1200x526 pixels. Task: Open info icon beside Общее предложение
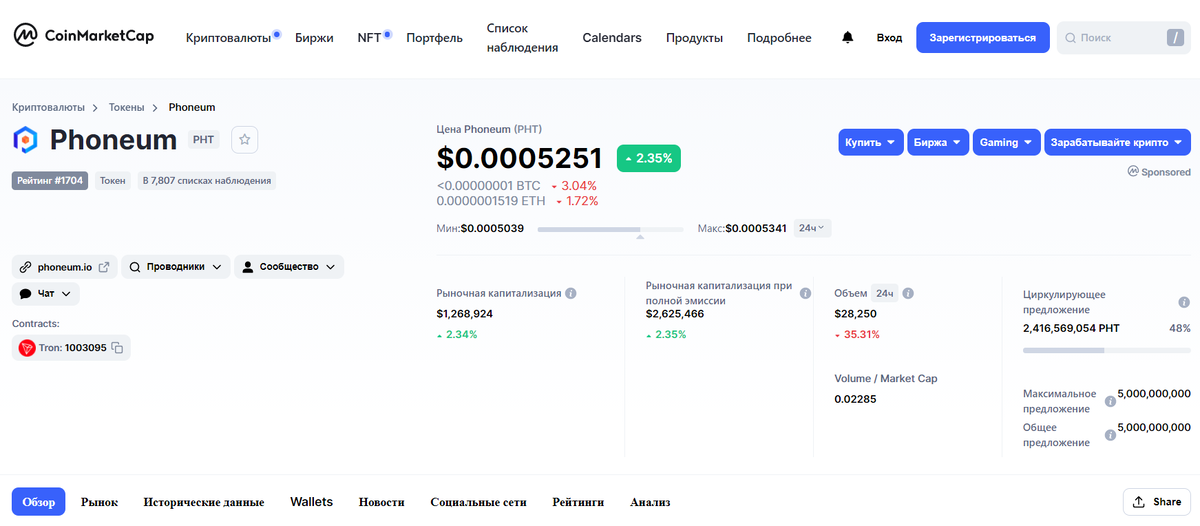click(x=1110, y=435)
